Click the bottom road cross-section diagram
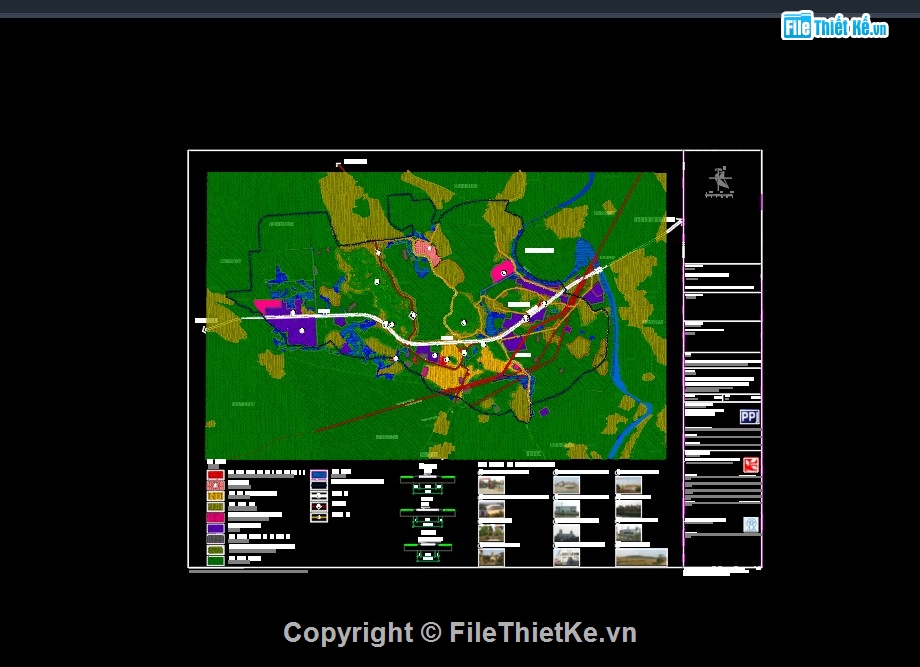 [427, 547]
